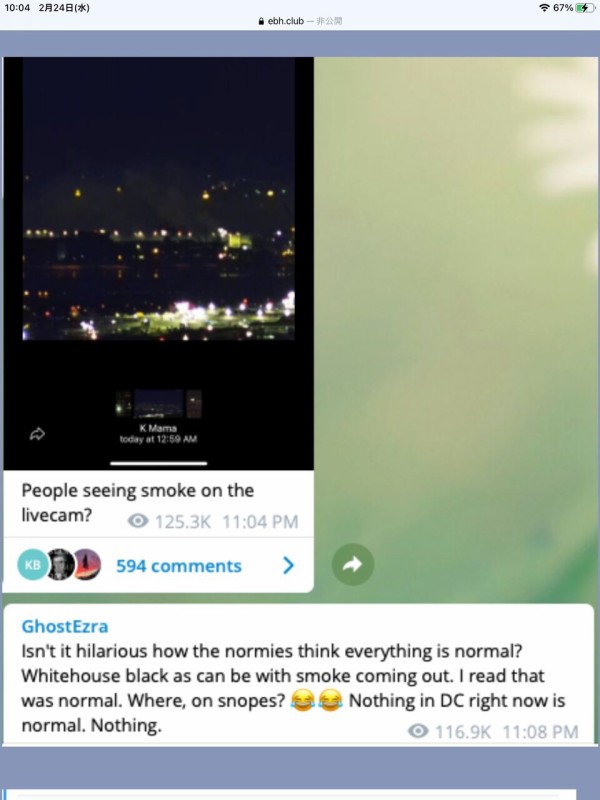Tap the green forward arrow button
600x800 pixels.
coord(353,564)
